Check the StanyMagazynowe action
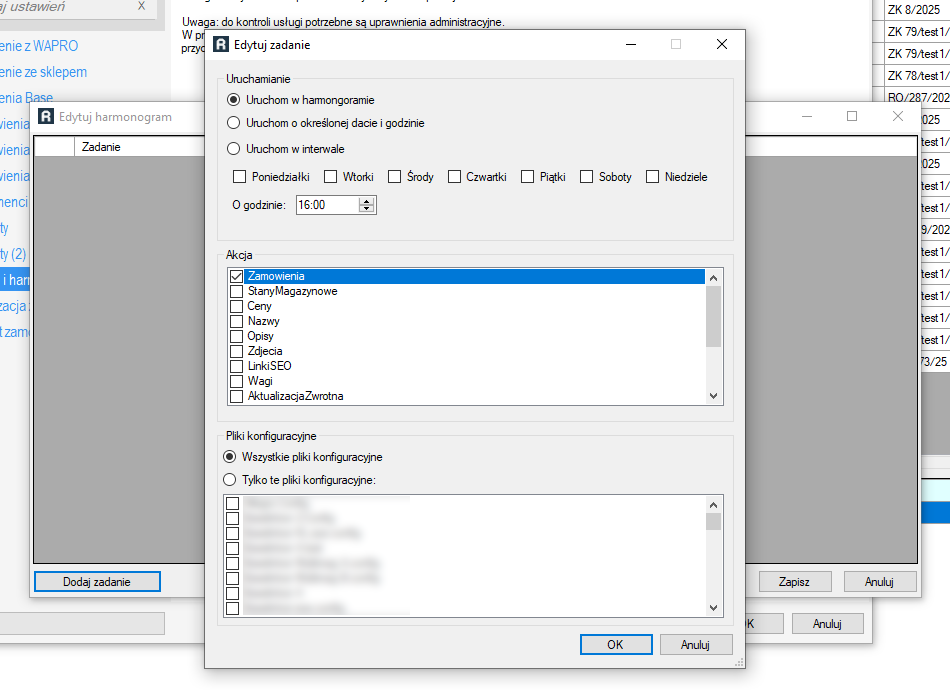Screen dimensions: 950x690 tap(237, 291)
